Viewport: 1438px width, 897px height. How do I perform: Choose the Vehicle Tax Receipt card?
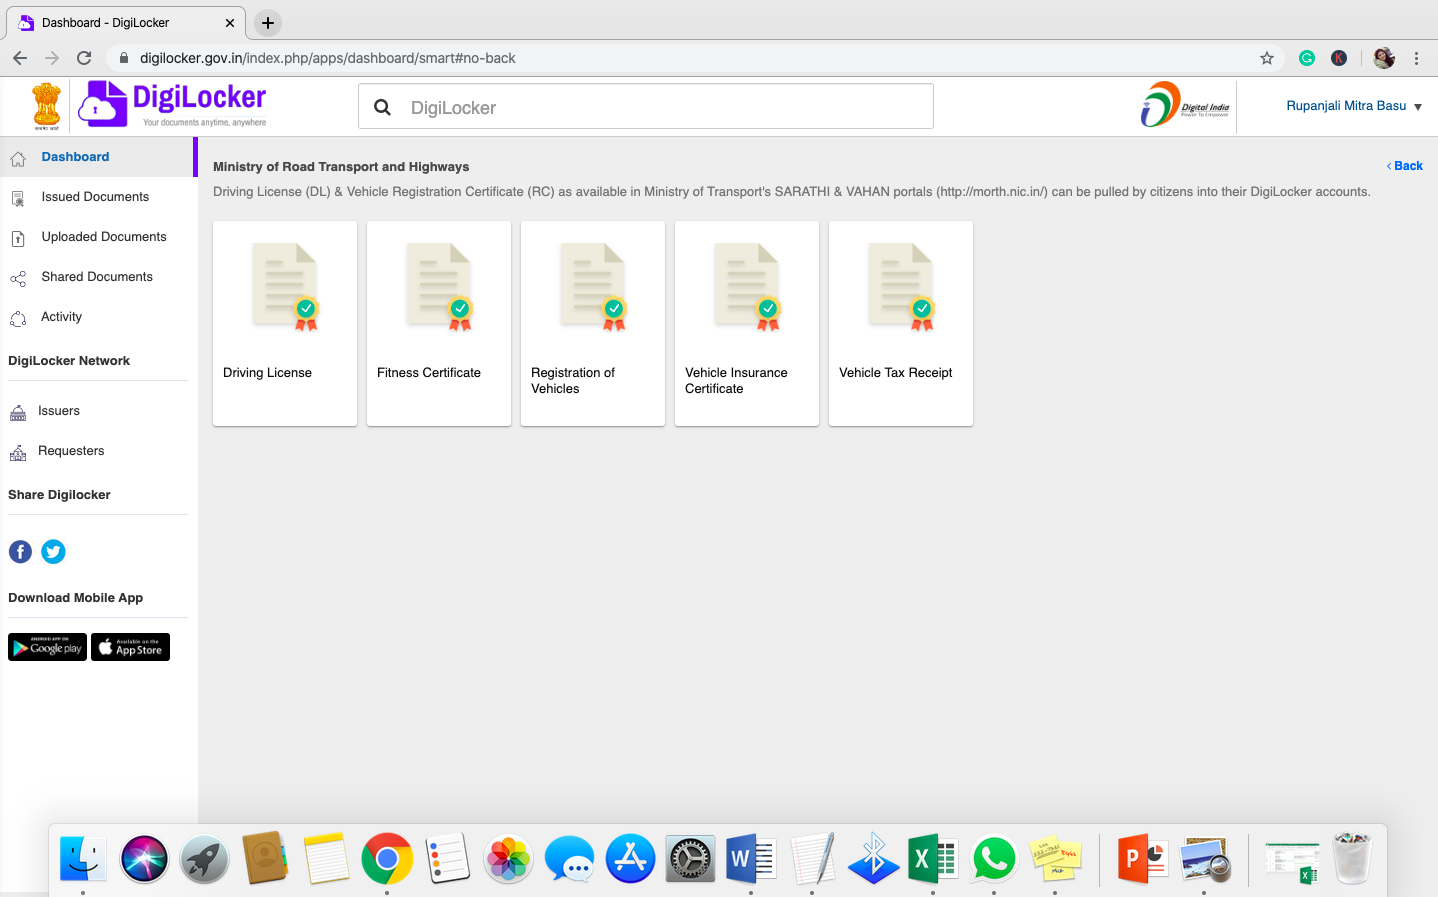[901, 323]
